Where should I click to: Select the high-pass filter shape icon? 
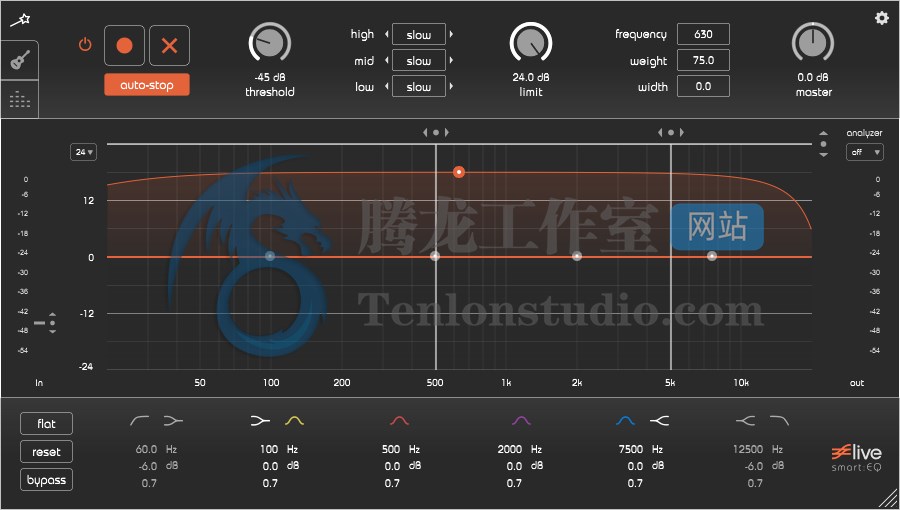coord(139,421)
